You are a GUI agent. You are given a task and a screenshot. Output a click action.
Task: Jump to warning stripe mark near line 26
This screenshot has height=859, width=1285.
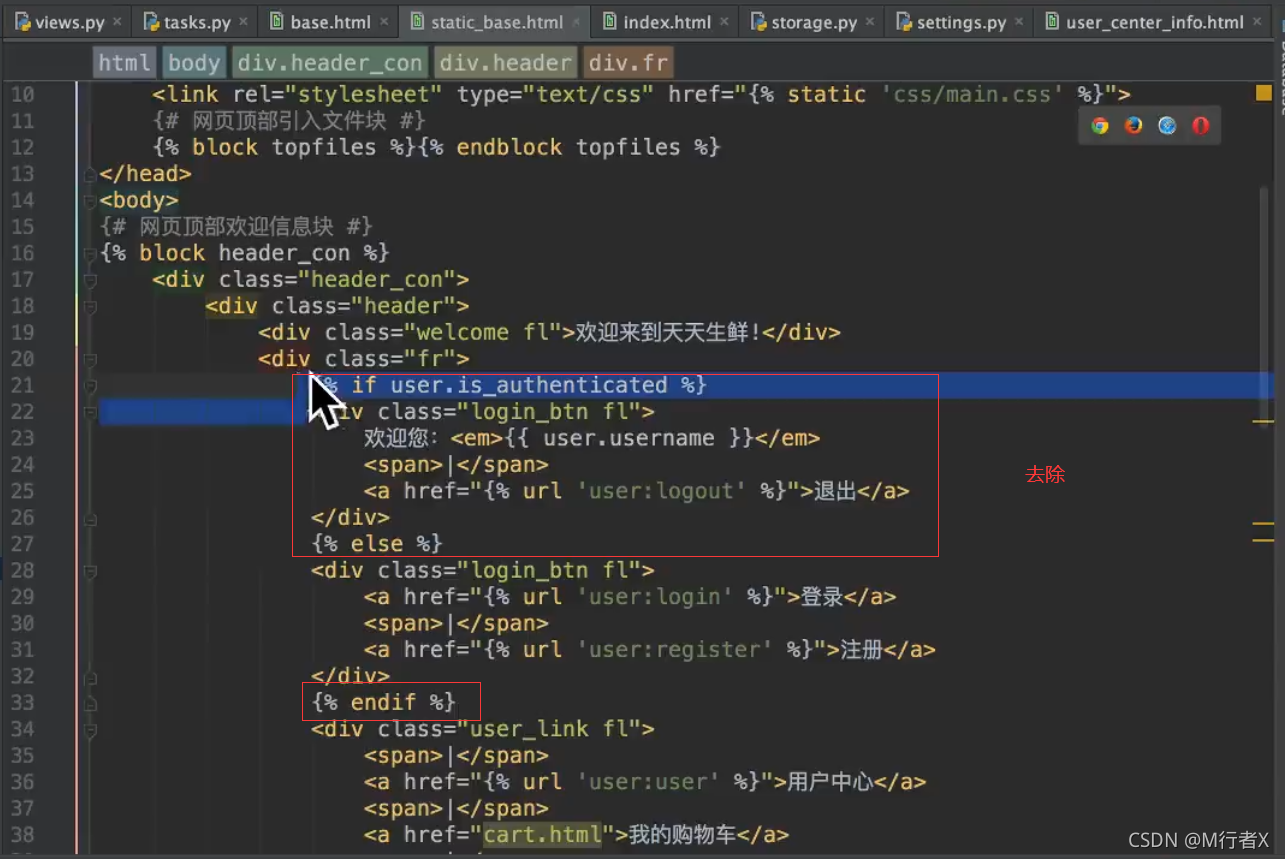click(x=1264, y=522)
